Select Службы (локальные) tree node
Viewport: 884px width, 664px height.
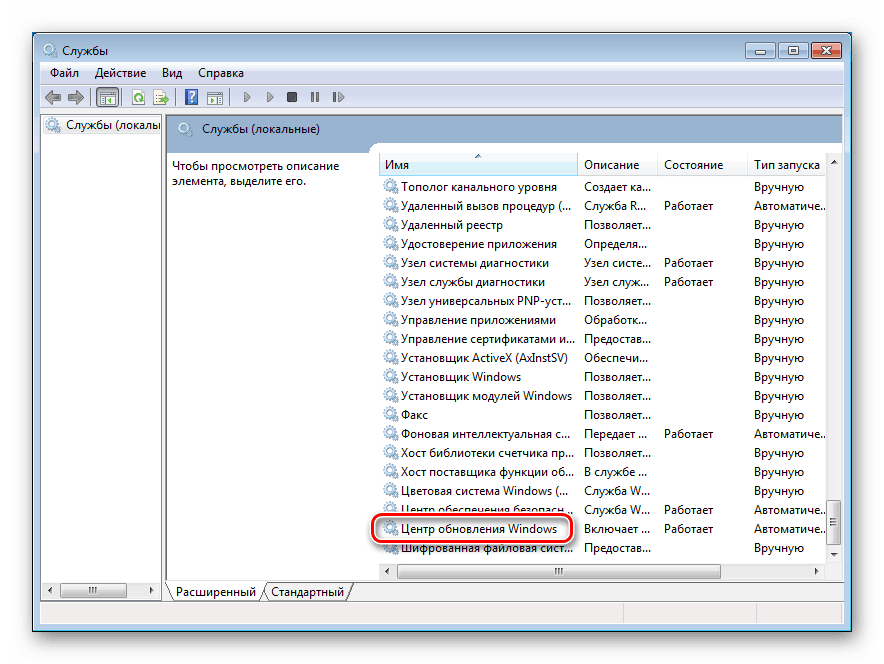pyautogui.click(x=104, y=125)
